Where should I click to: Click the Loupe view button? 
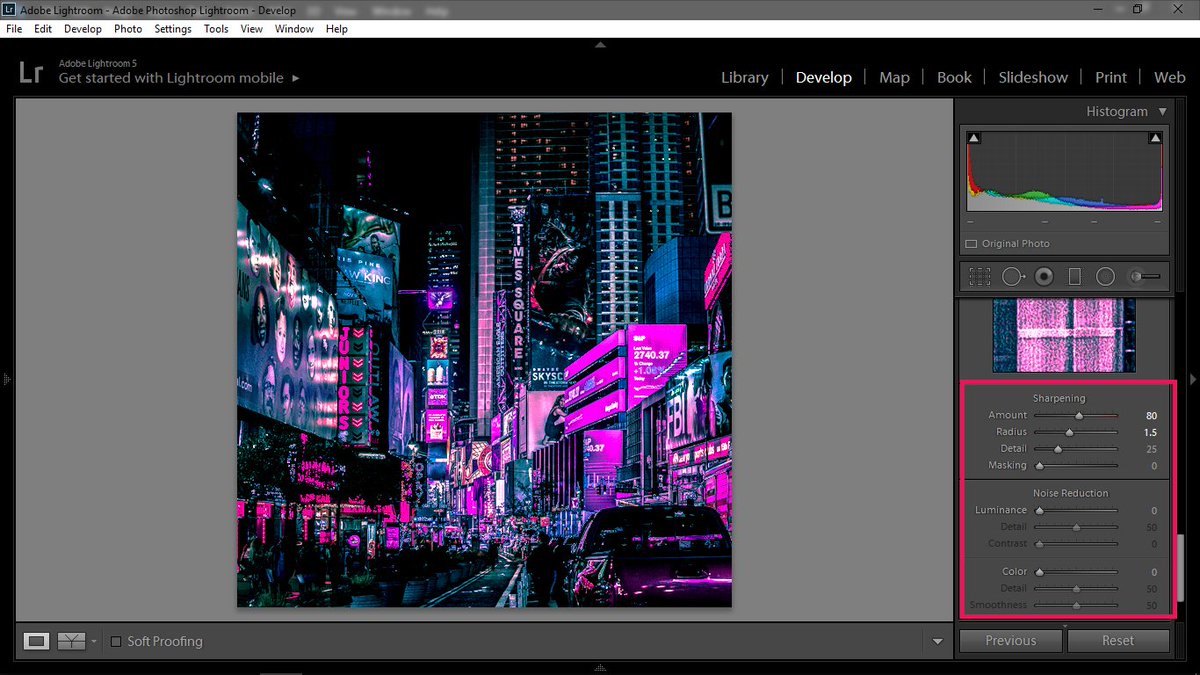pyautogui.click(x=37, y=641)
